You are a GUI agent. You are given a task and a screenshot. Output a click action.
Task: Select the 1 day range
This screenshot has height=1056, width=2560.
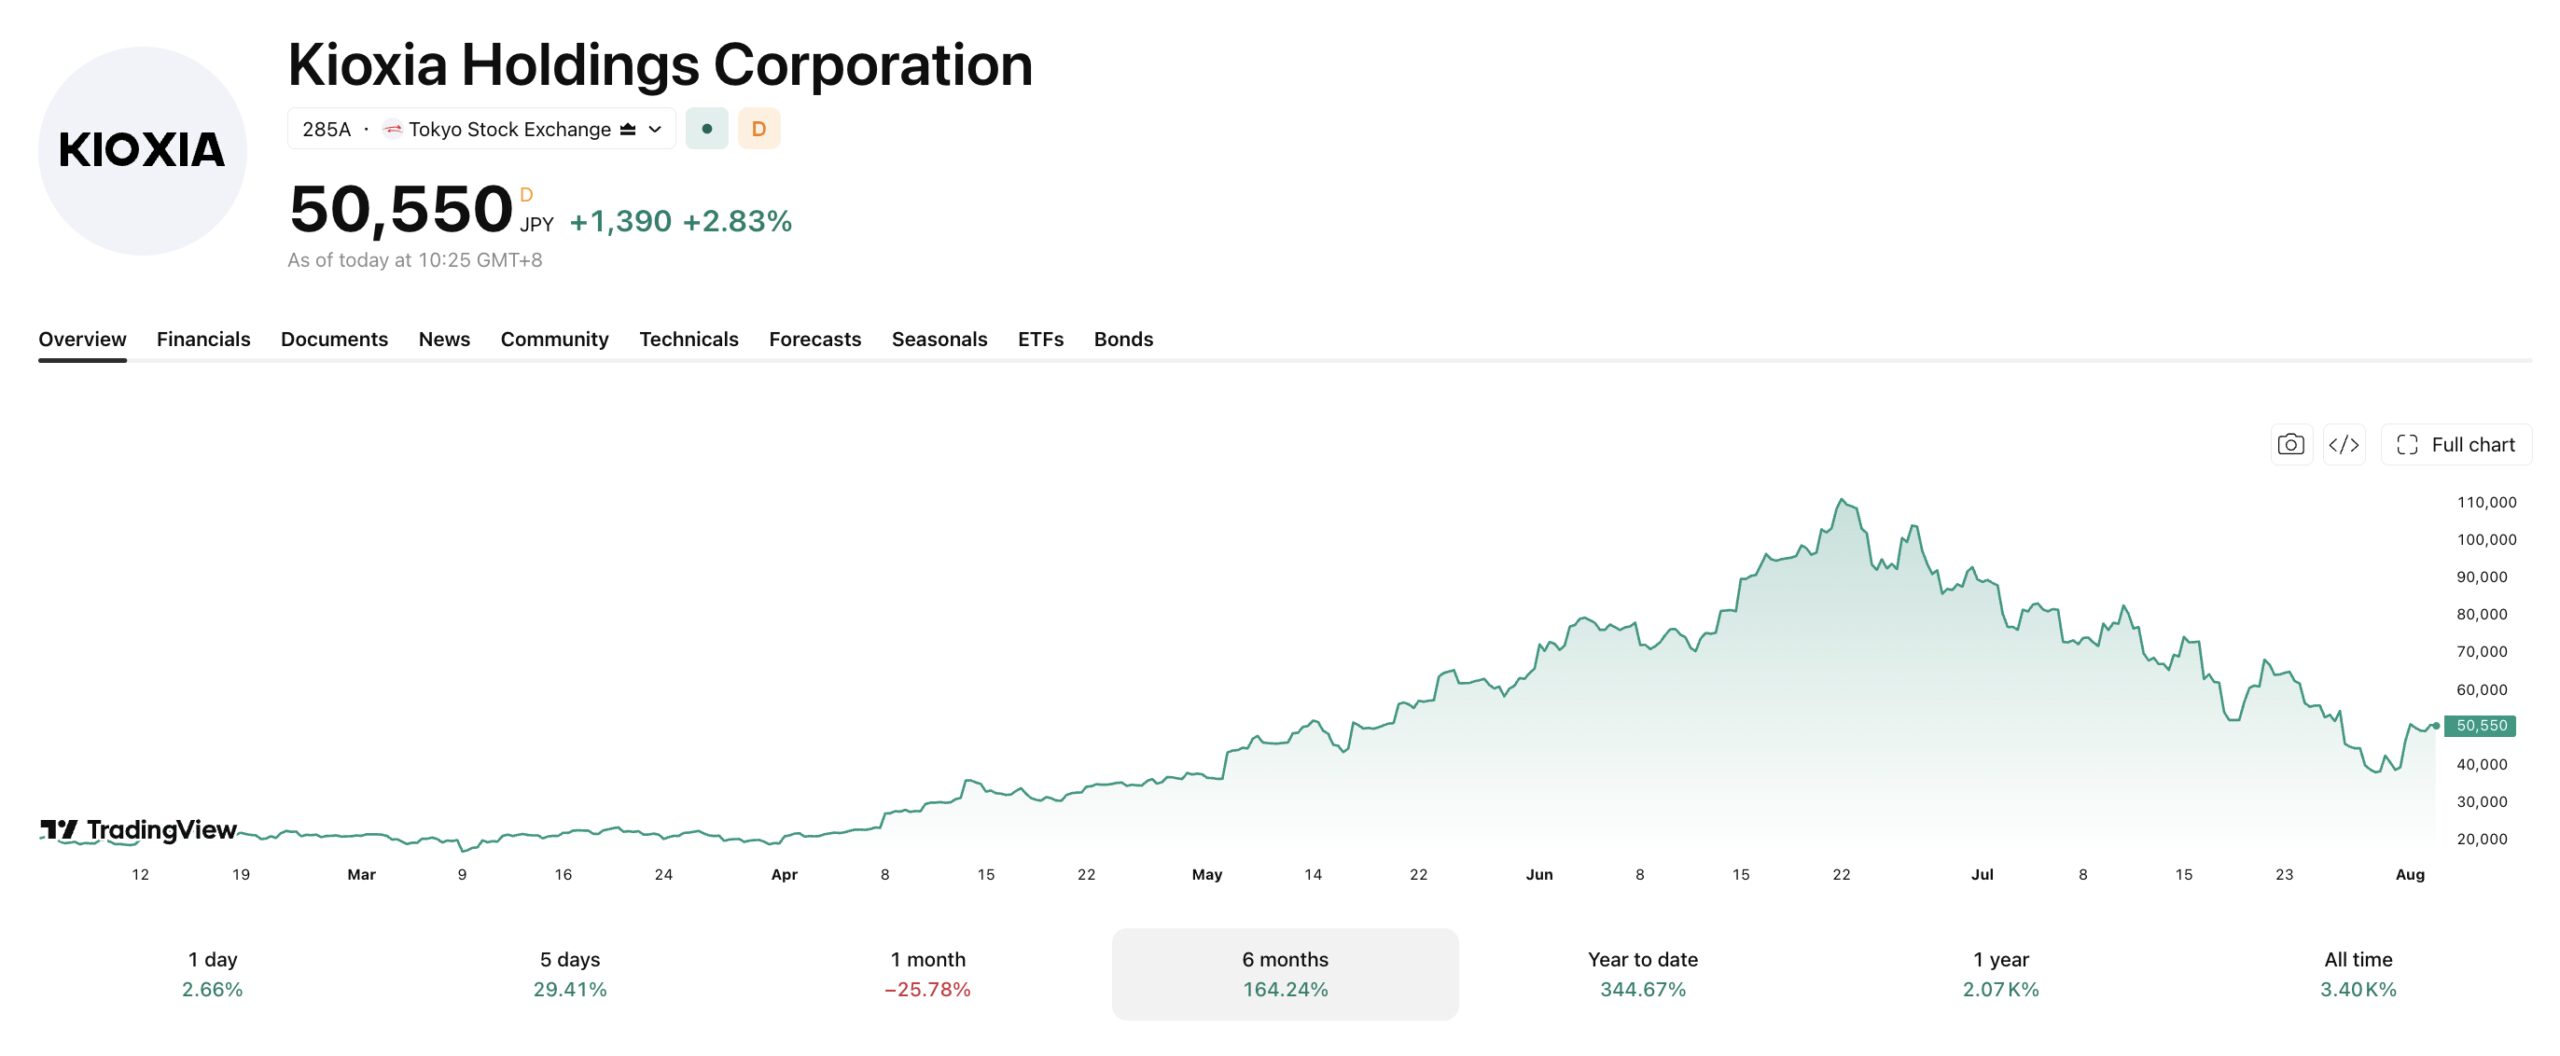212,974
